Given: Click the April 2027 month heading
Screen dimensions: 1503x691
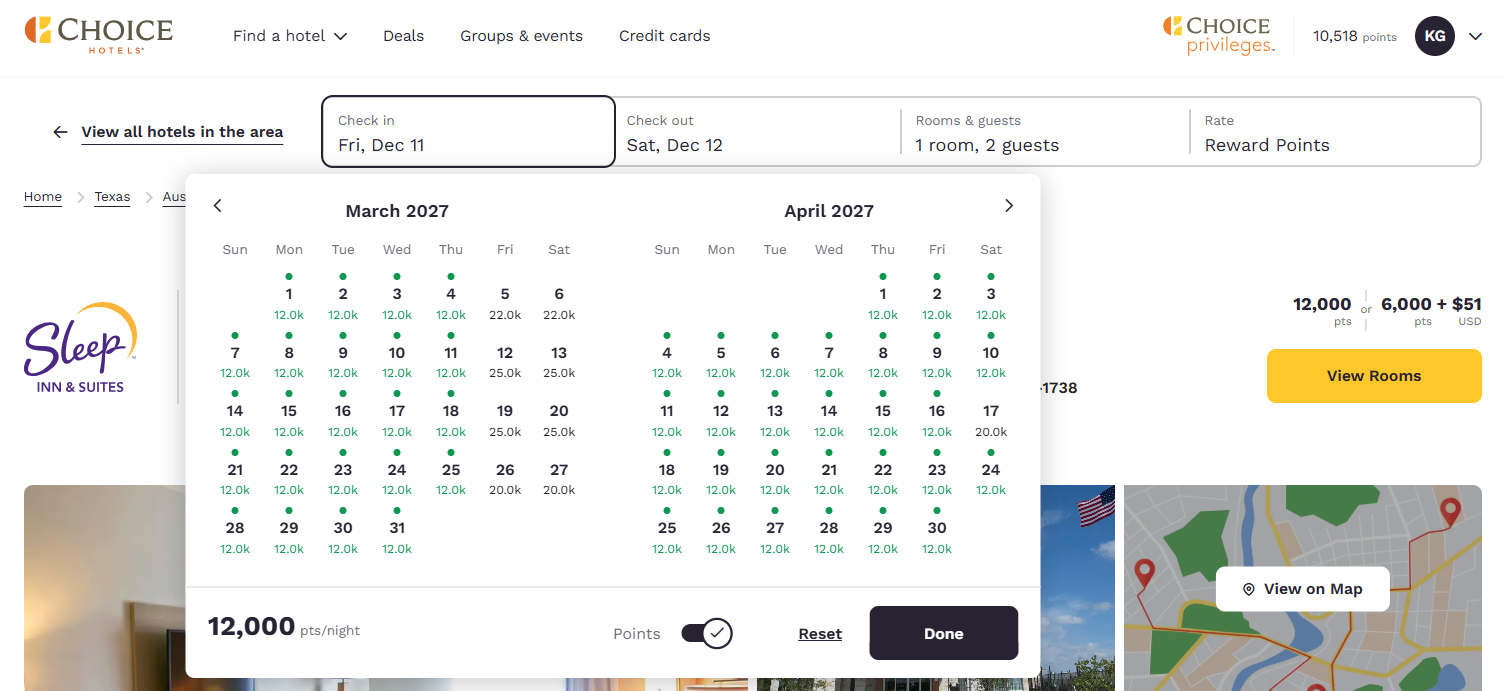Looking at the screenshot, I should (x=829, y=211).
